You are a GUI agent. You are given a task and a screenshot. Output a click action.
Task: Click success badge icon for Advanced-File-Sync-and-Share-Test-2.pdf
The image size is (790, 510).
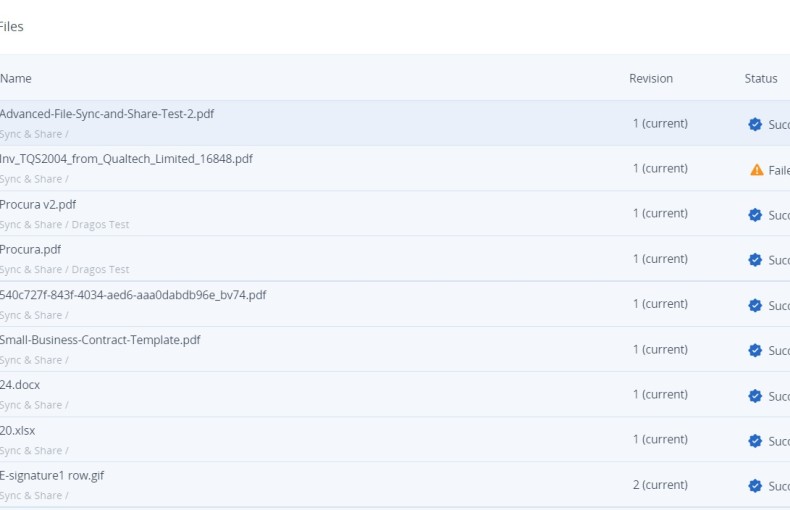tap(755, 125)
